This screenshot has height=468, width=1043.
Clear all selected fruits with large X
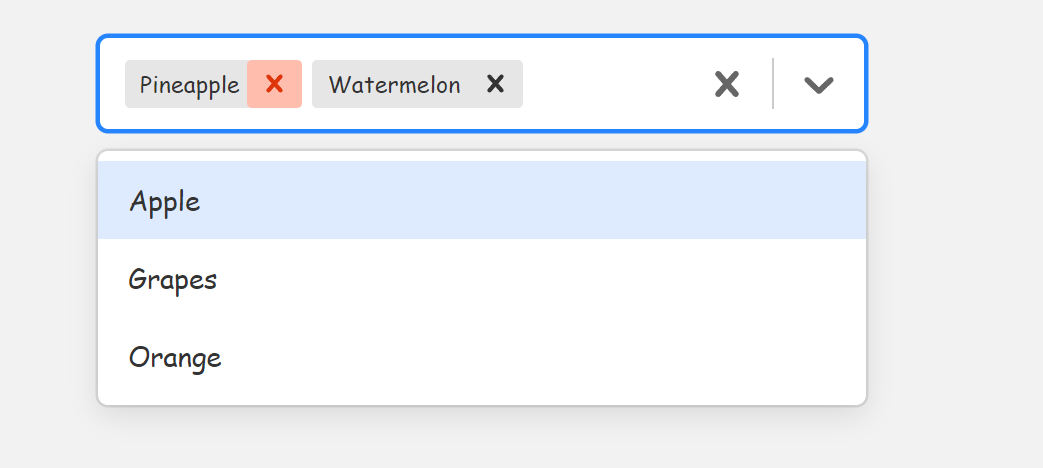[x=727, y=84]
